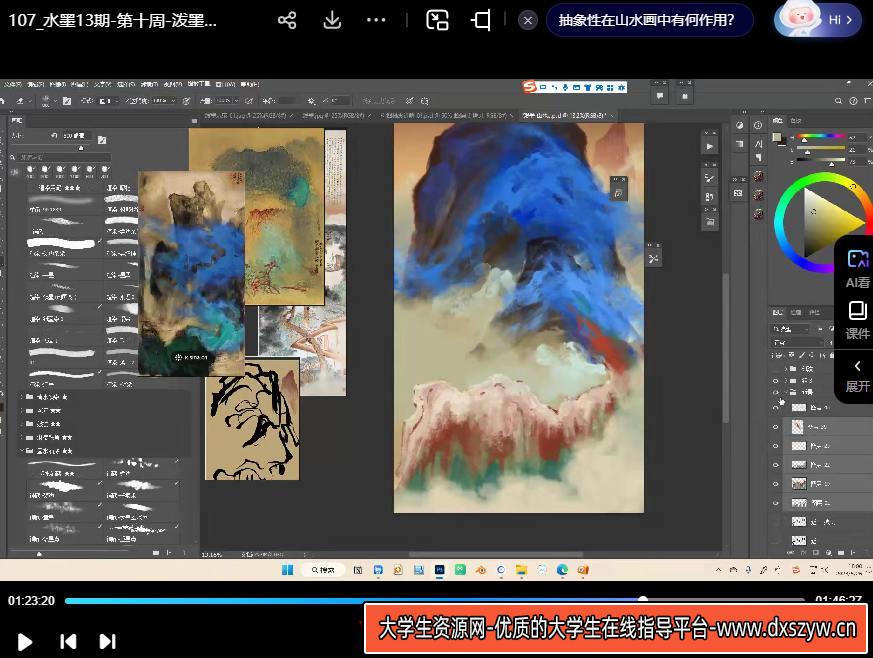The height and width of the screenshot is (658, 873).
Task: Switch to the 色板 Swatches tab
Action: (x=796, y=120)
